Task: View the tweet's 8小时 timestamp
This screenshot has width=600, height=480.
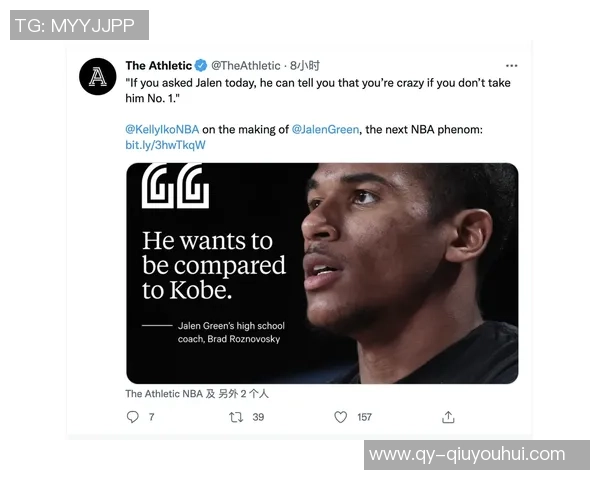Action: click(305, 65)
